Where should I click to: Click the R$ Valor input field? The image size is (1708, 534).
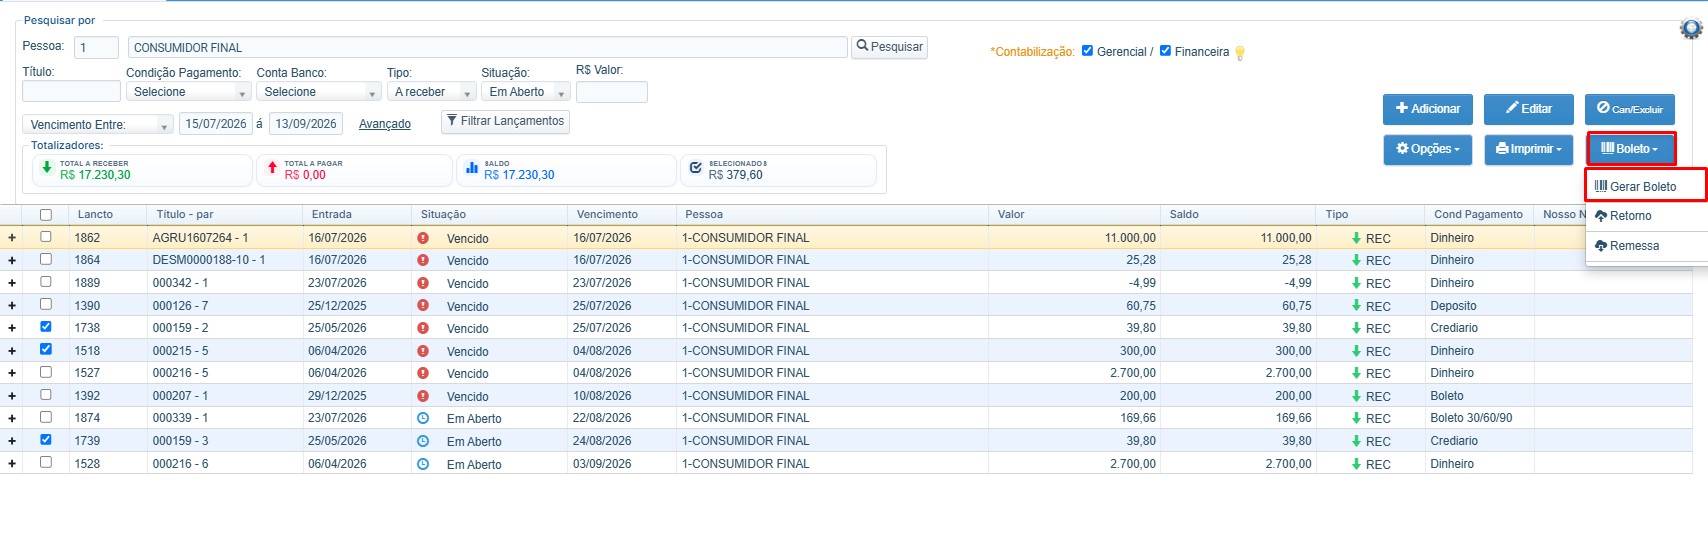pos(612,92)
